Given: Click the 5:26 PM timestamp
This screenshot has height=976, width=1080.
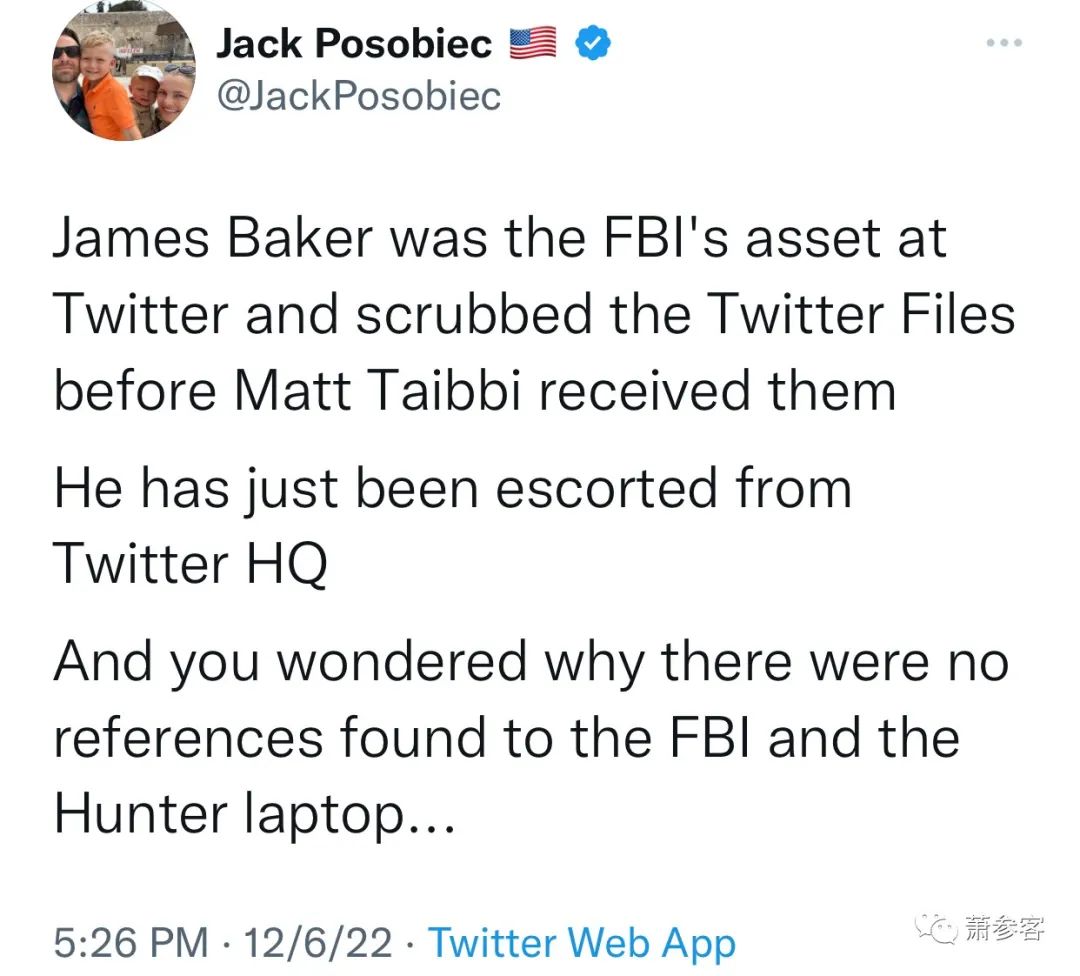Looking at the screenshot, I should tap(131, 943).
